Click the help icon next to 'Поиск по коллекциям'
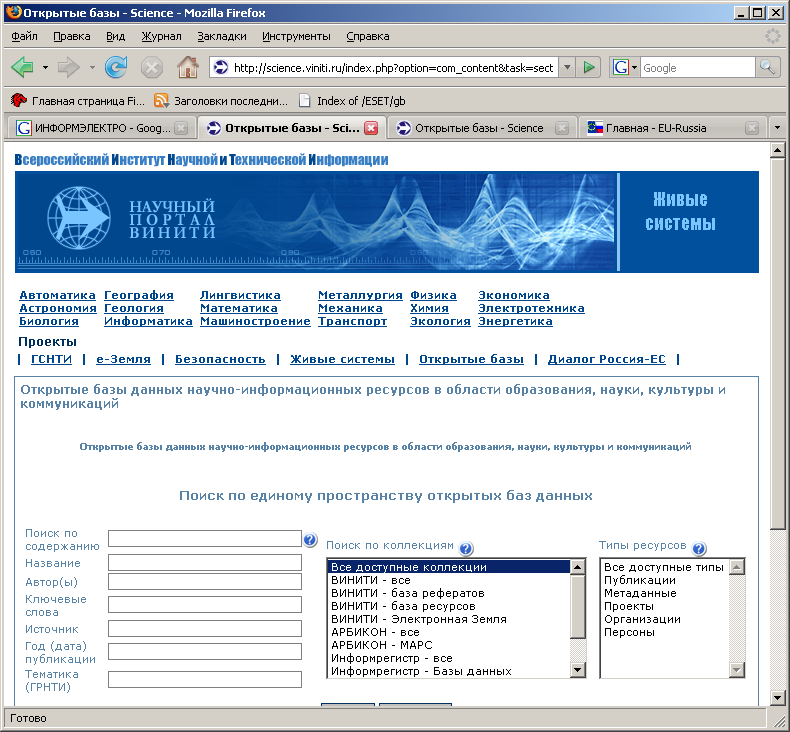 point(466,548)
